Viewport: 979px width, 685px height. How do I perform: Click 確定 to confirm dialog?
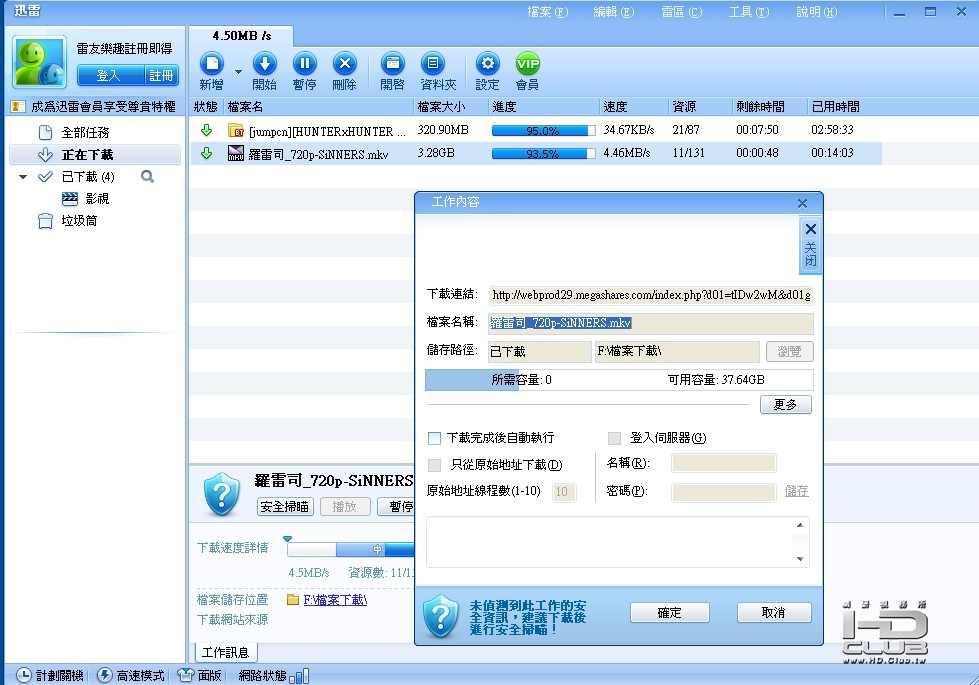tap(670, 613)
